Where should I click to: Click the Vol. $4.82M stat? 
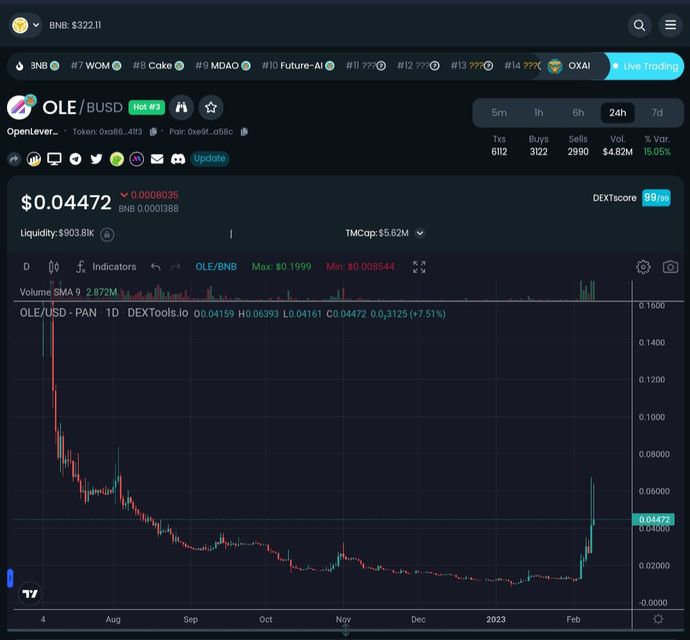(x=617, y=146)
